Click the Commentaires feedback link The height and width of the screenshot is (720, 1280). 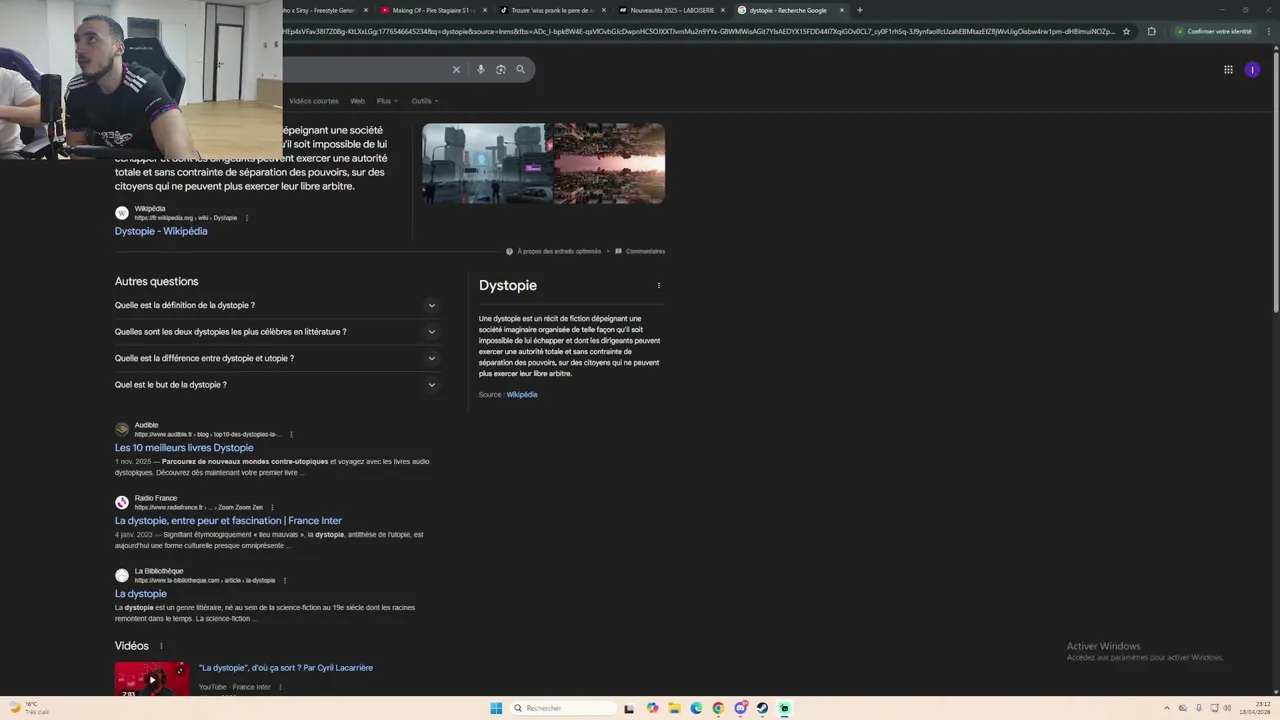tap(640, 251)
